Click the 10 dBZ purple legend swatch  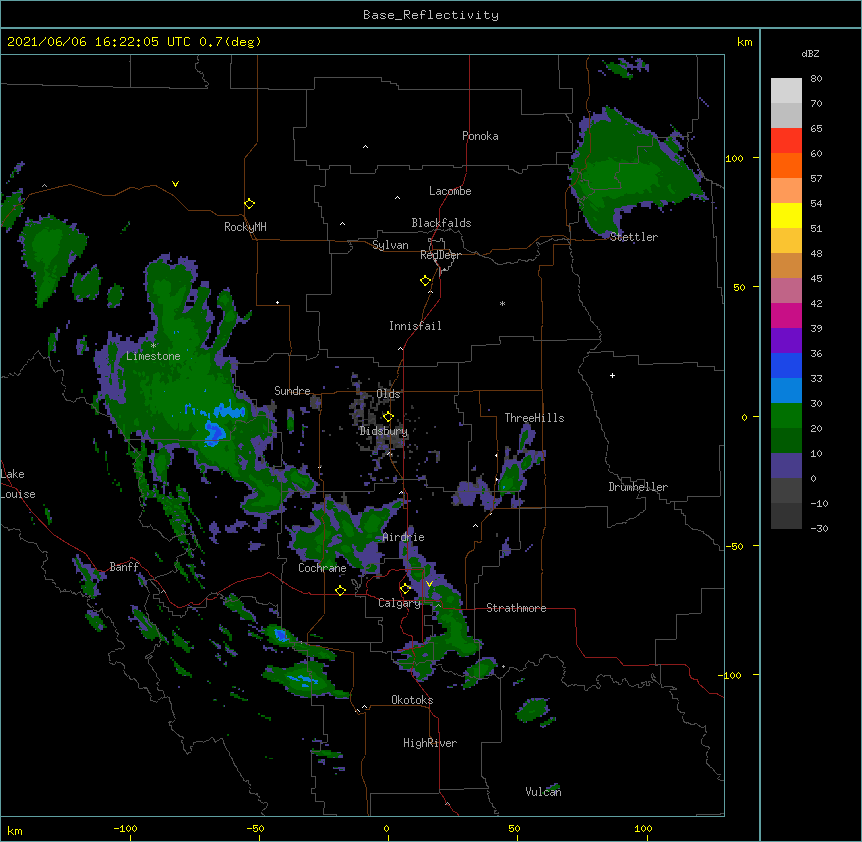pyautogui.click(x=786, y=466)
